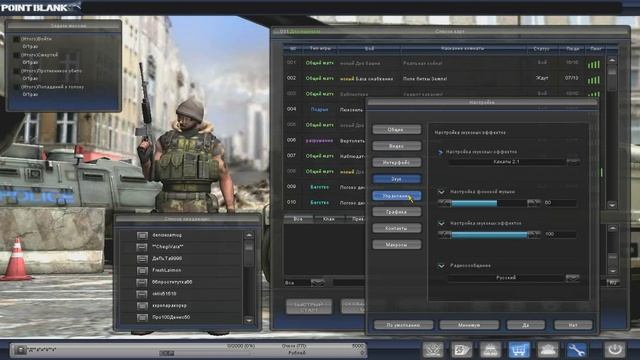Image resolution: width=640 pixels, height=360 pixels.
Task: Open the shop via shopping cart icon
Action: tap(519, 350)
